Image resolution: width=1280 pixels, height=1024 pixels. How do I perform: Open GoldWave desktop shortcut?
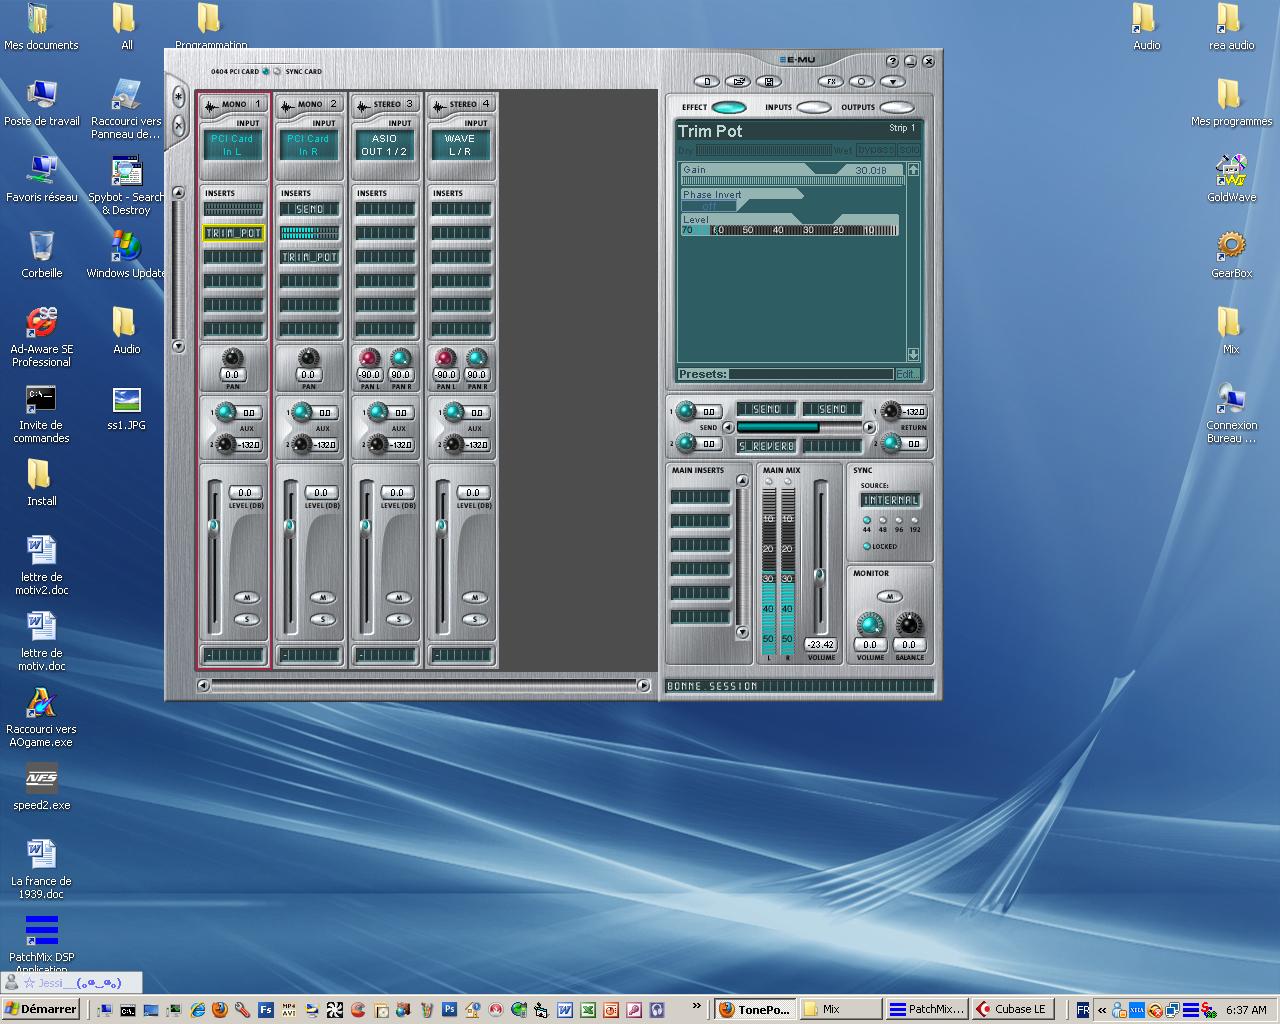coord(1231,178)
